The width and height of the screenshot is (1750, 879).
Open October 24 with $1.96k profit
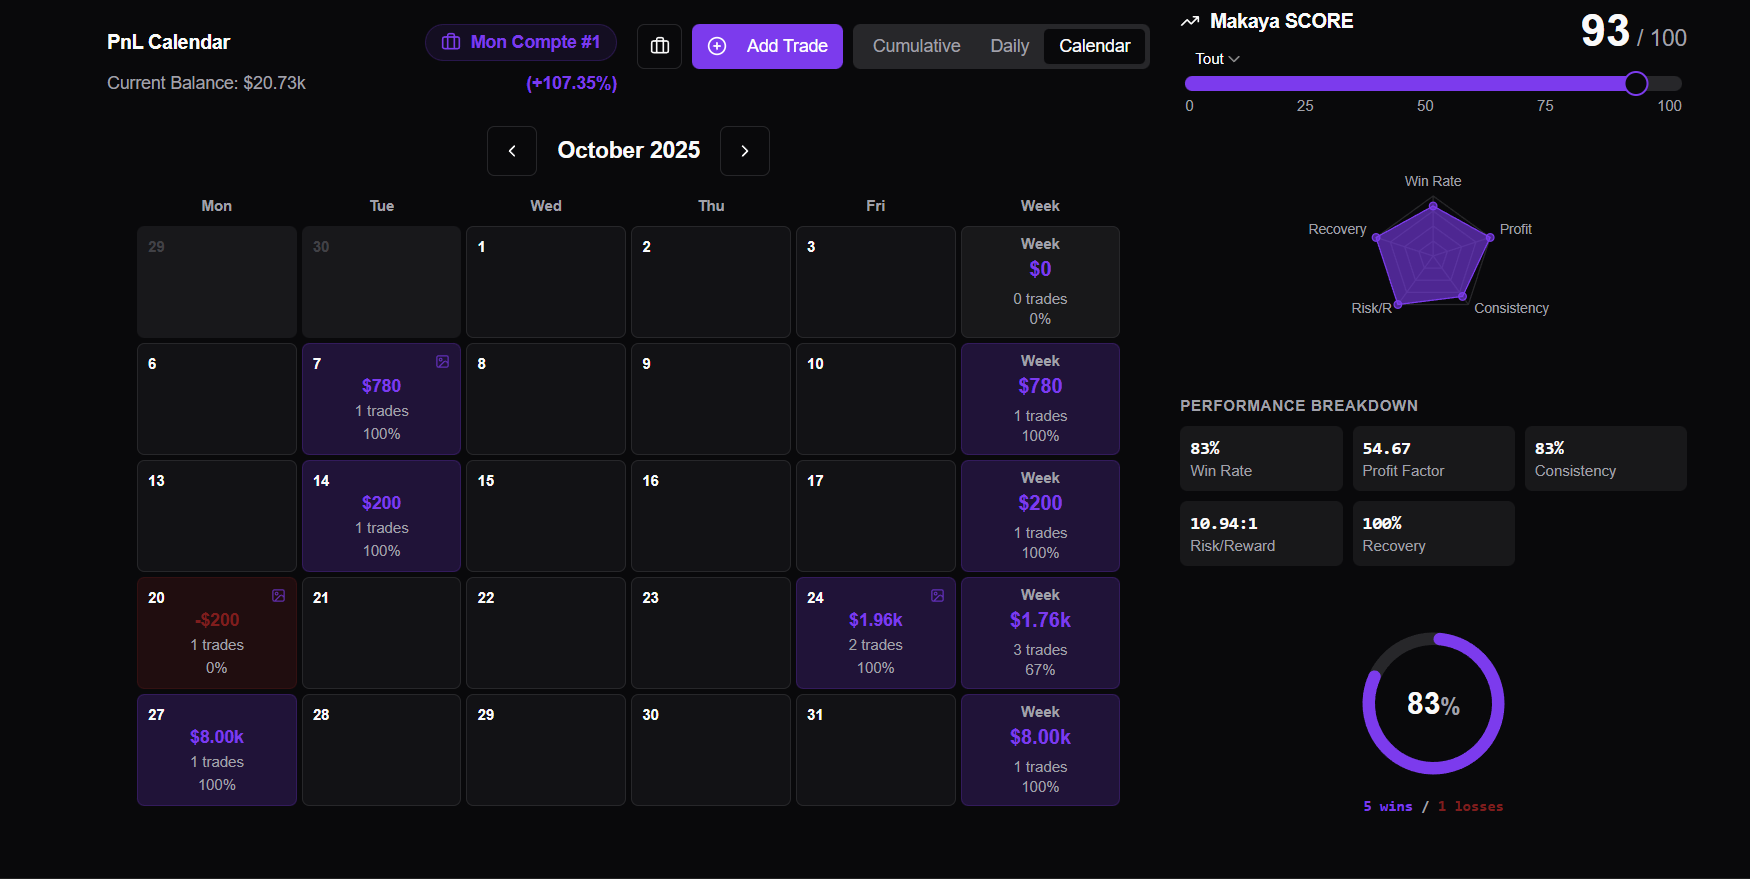point(875,633)
